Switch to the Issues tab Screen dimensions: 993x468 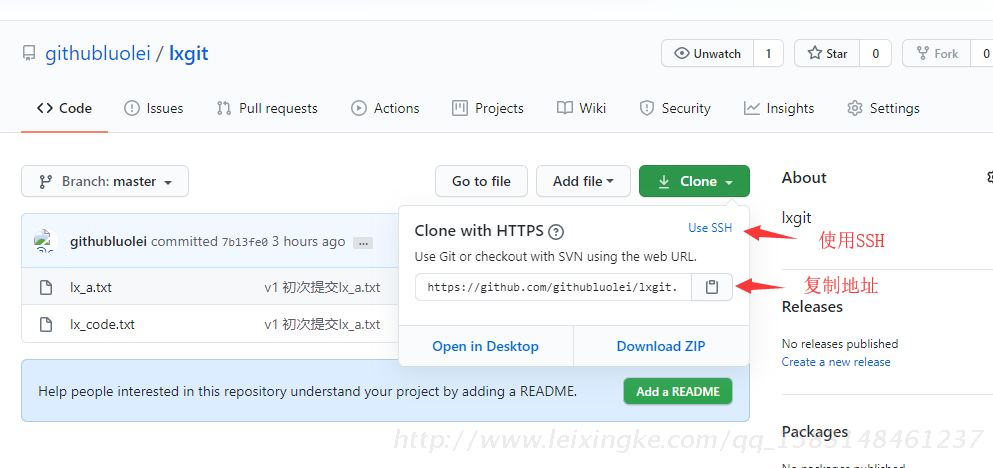(x=153, y=108)
